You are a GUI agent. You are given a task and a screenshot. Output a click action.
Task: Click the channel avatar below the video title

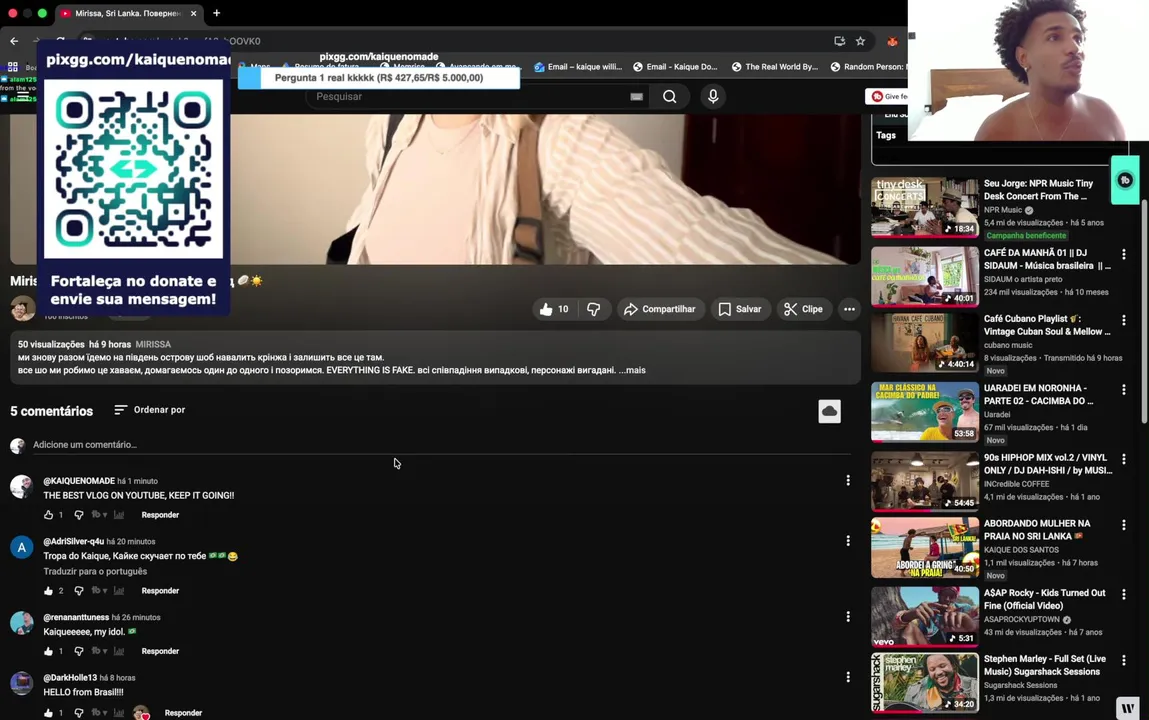[x=23, y=308]
